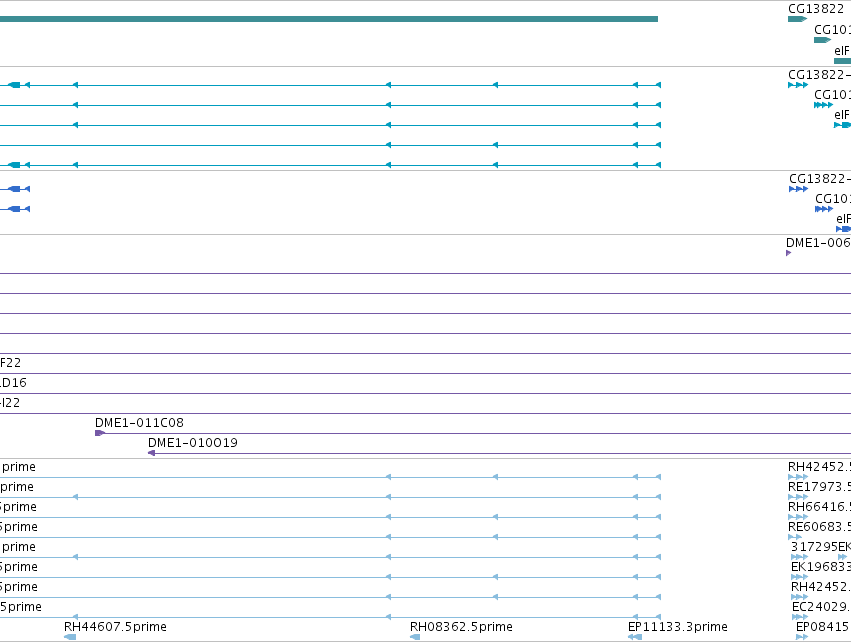Select the arrow glyph under RH66416.5
The width and height of the screenshot is (851, 642).
click(x=798, y=517)
